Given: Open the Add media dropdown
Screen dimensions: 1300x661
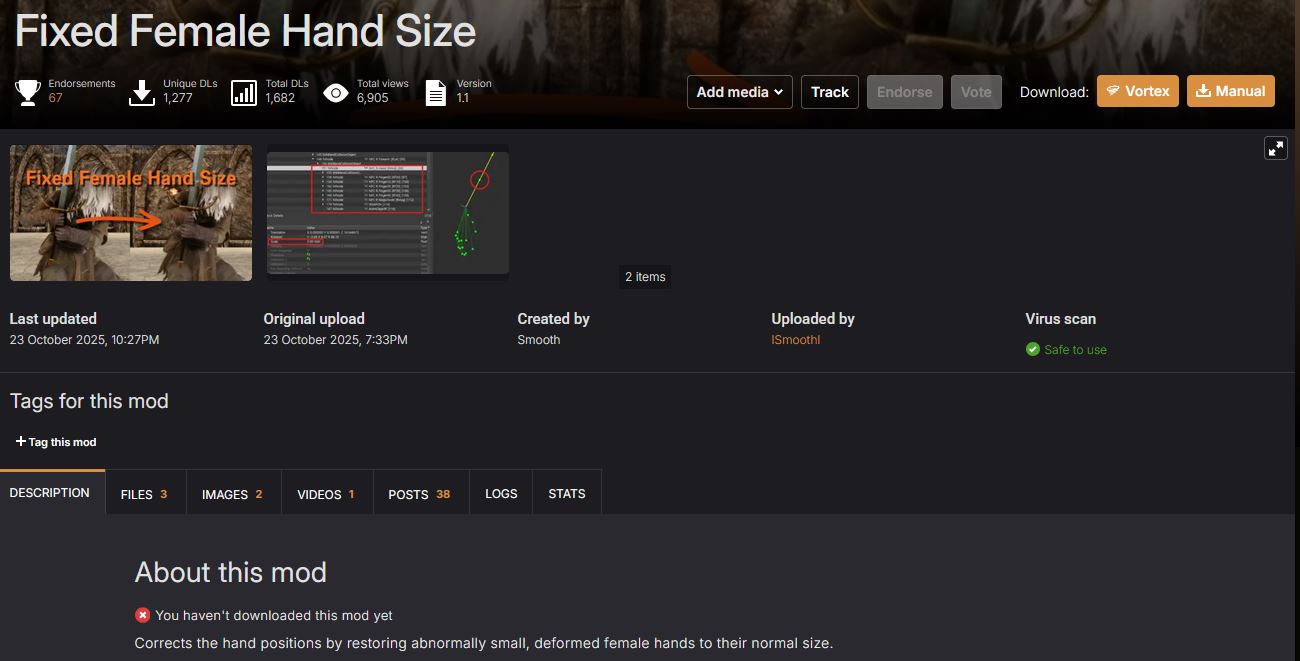Looking at the screenshot, I should (739, 92).
